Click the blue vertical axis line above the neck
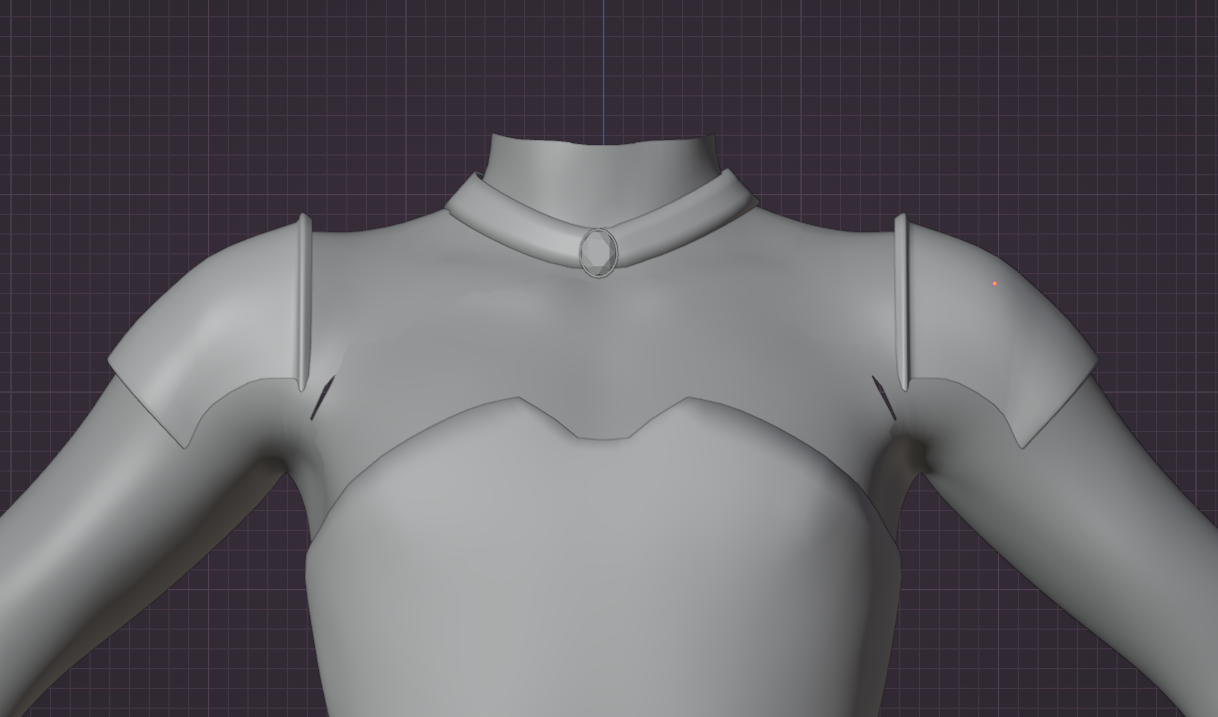 click(602, 60)
